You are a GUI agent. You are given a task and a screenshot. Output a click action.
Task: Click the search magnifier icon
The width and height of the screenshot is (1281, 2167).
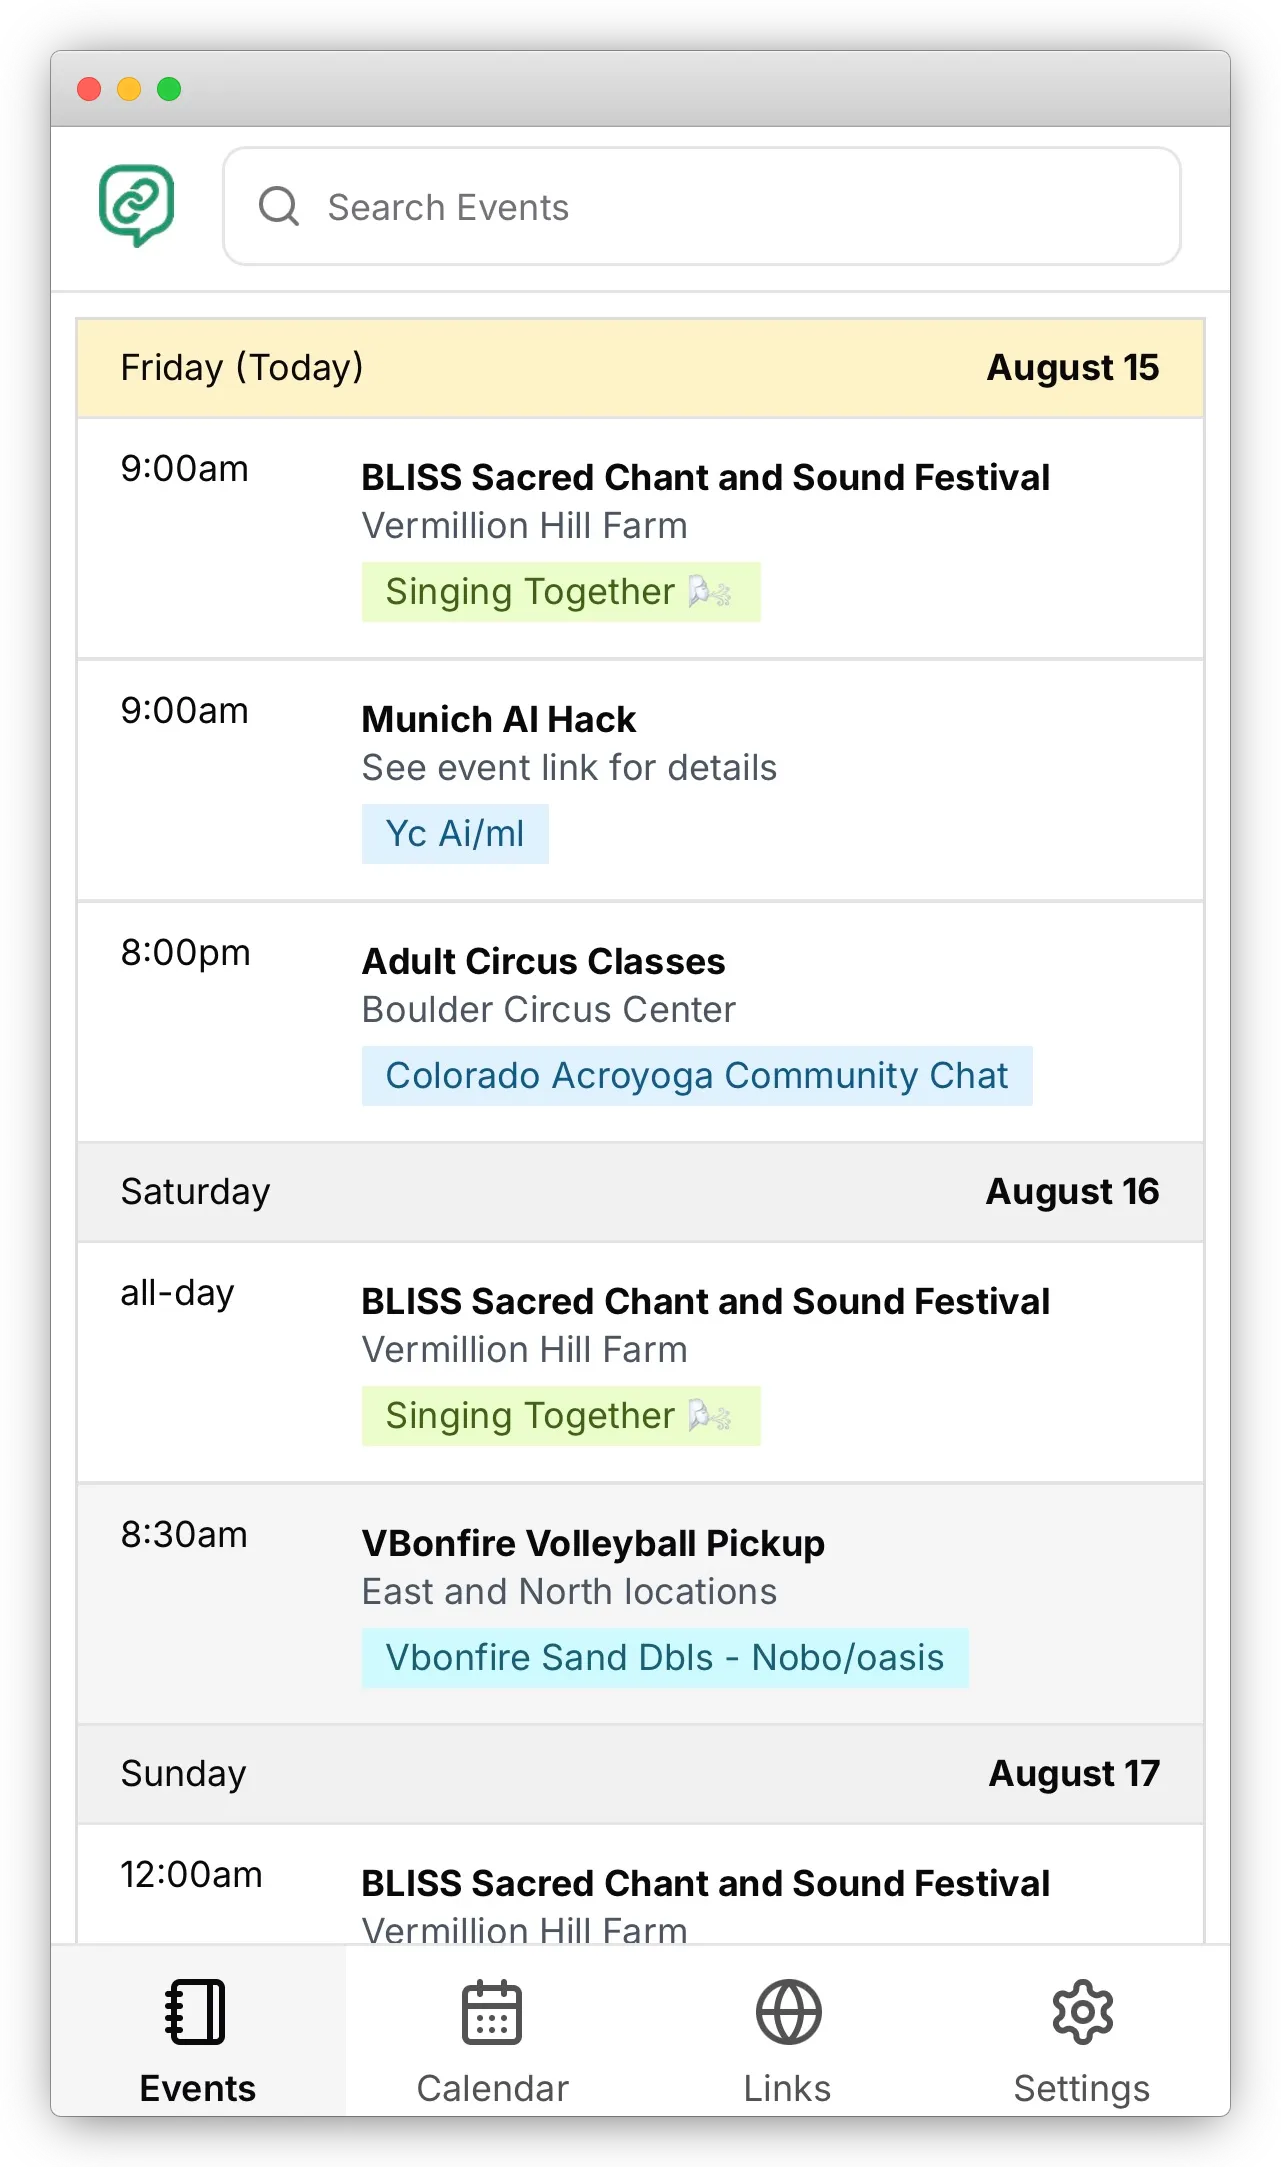[x=278, y=207]
